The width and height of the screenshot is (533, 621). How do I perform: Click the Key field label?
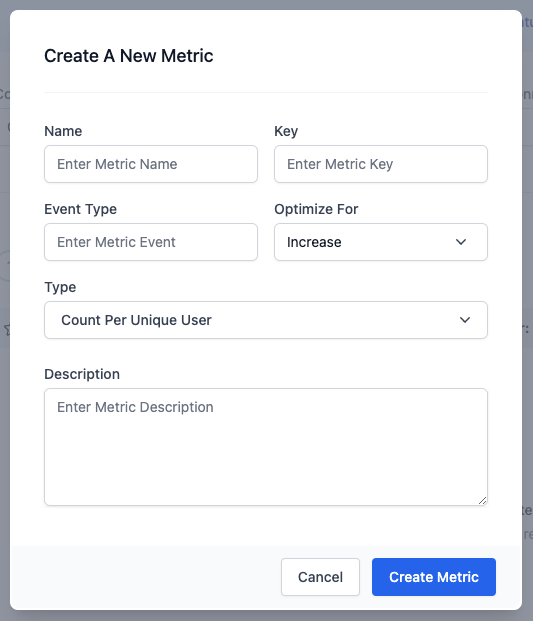286,131
